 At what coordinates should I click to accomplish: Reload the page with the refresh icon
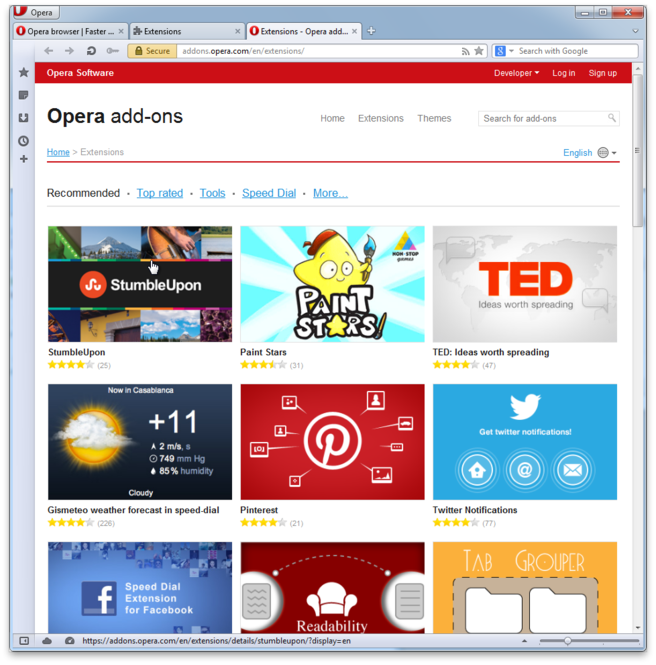point(91,51)
